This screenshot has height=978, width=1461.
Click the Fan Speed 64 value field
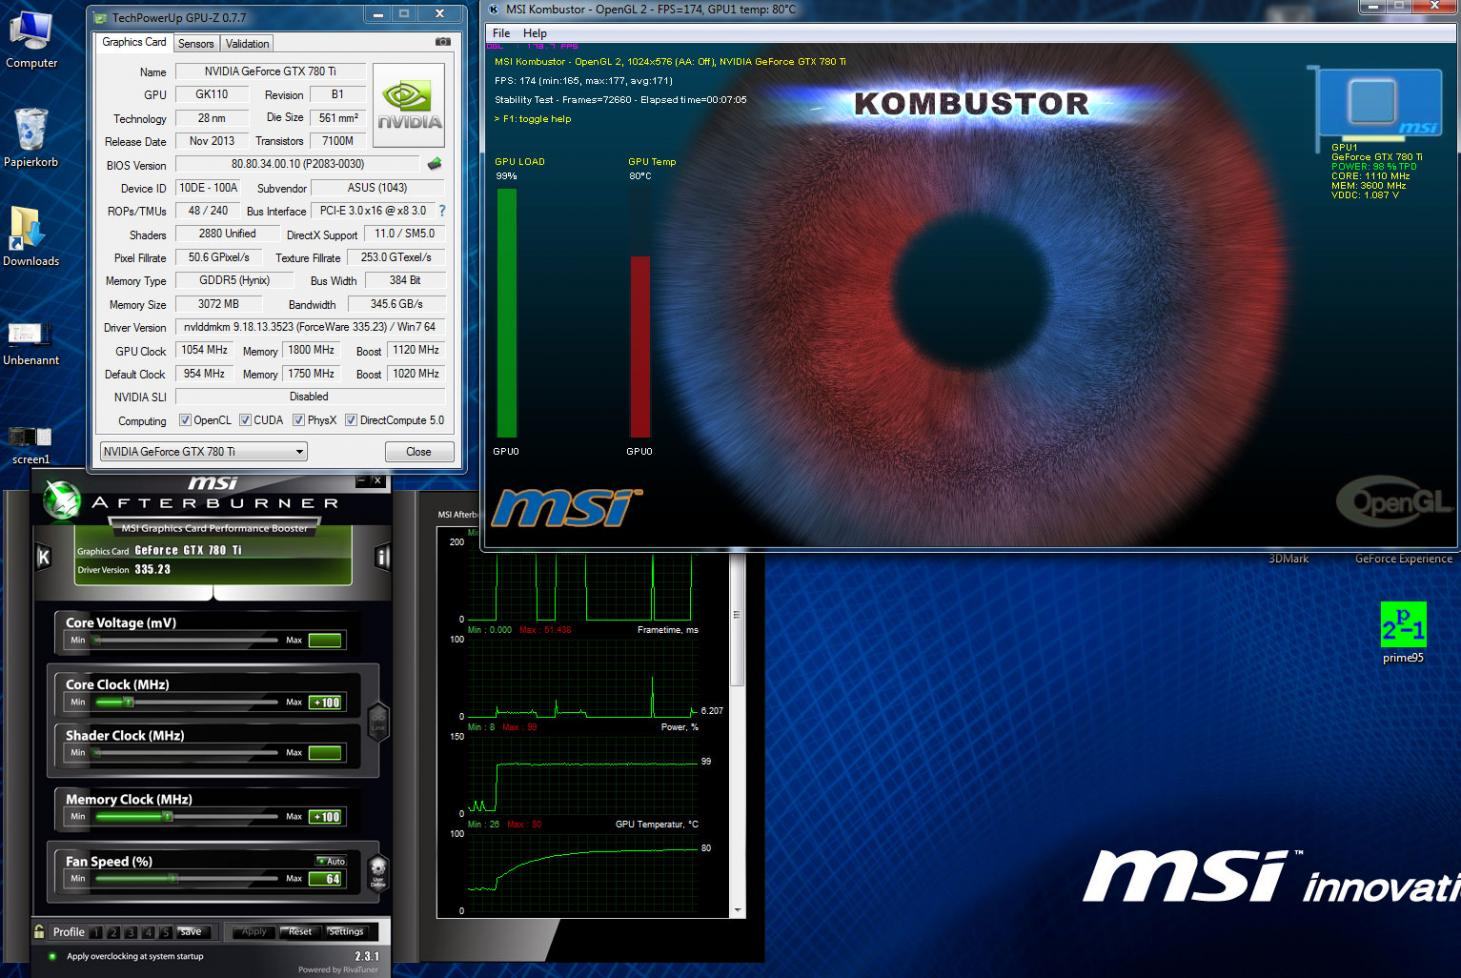tap(325, 878)
